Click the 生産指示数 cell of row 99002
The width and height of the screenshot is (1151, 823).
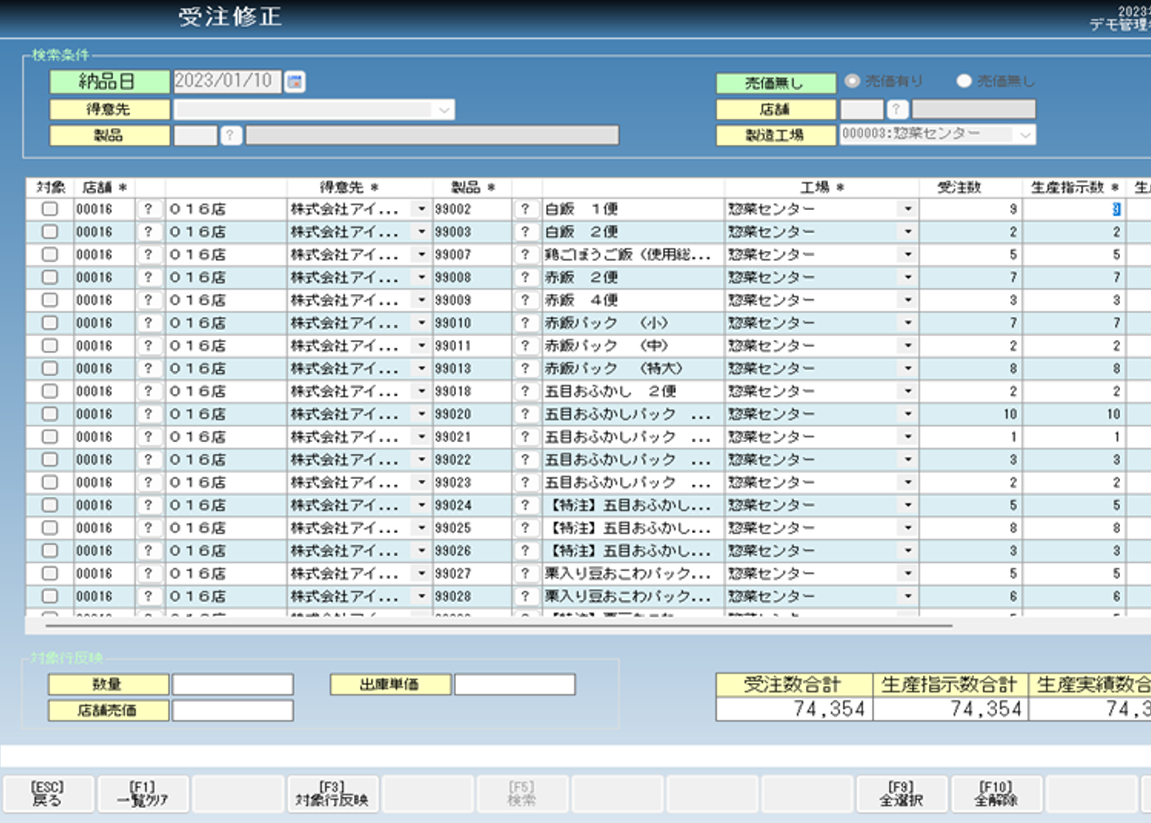click(x=1074, y=209)
